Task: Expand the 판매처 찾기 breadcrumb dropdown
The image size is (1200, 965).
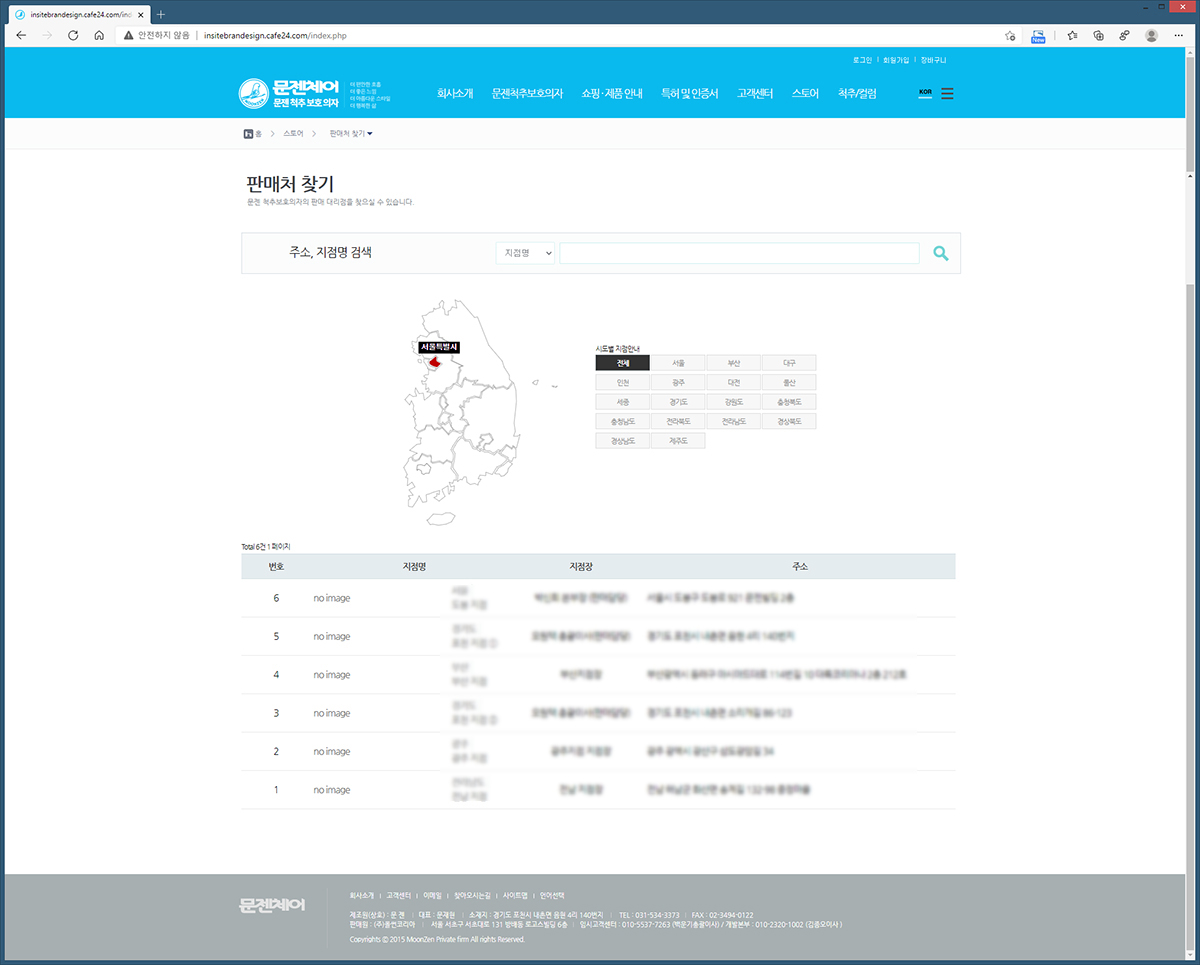Action: 351,133
